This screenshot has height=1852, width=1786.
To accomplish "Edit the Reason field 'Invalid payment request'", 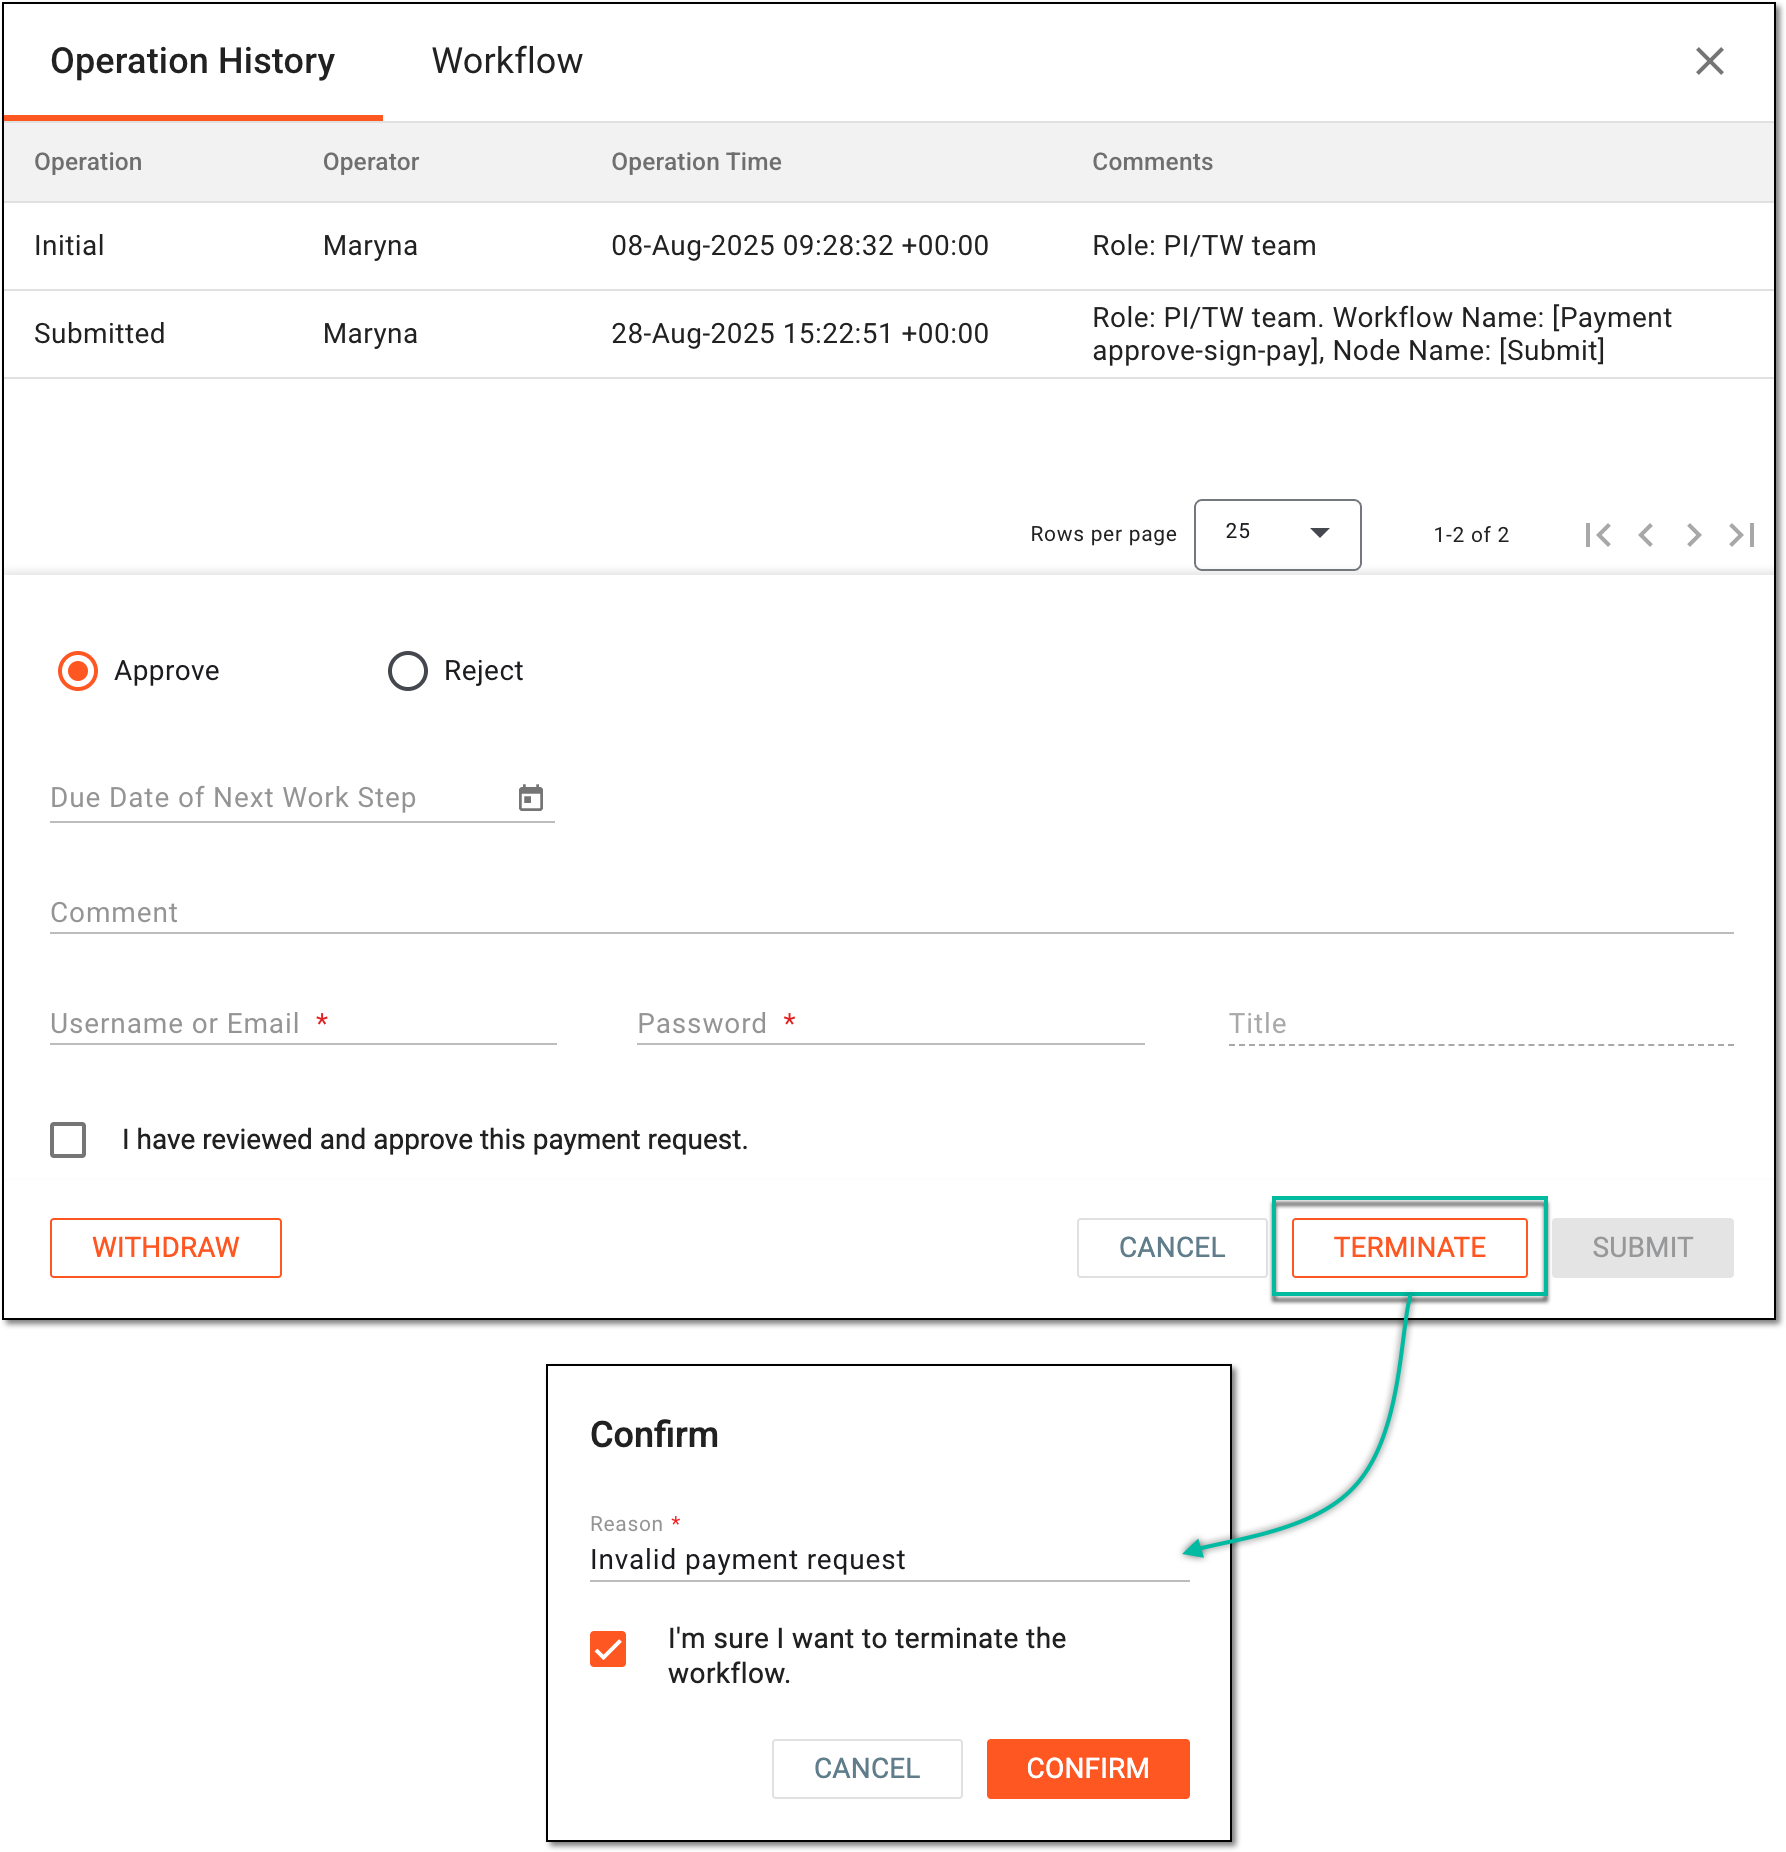I will point(889,1559).
